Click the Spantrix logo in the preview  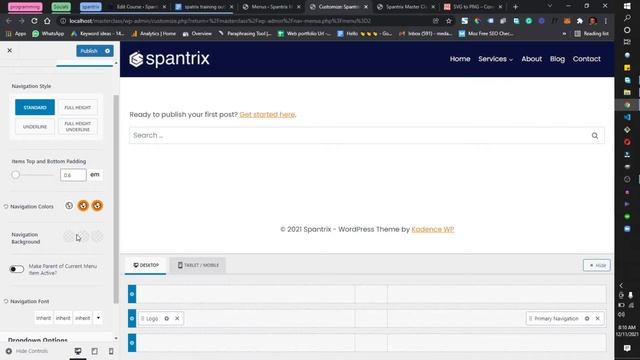[169, 59]
